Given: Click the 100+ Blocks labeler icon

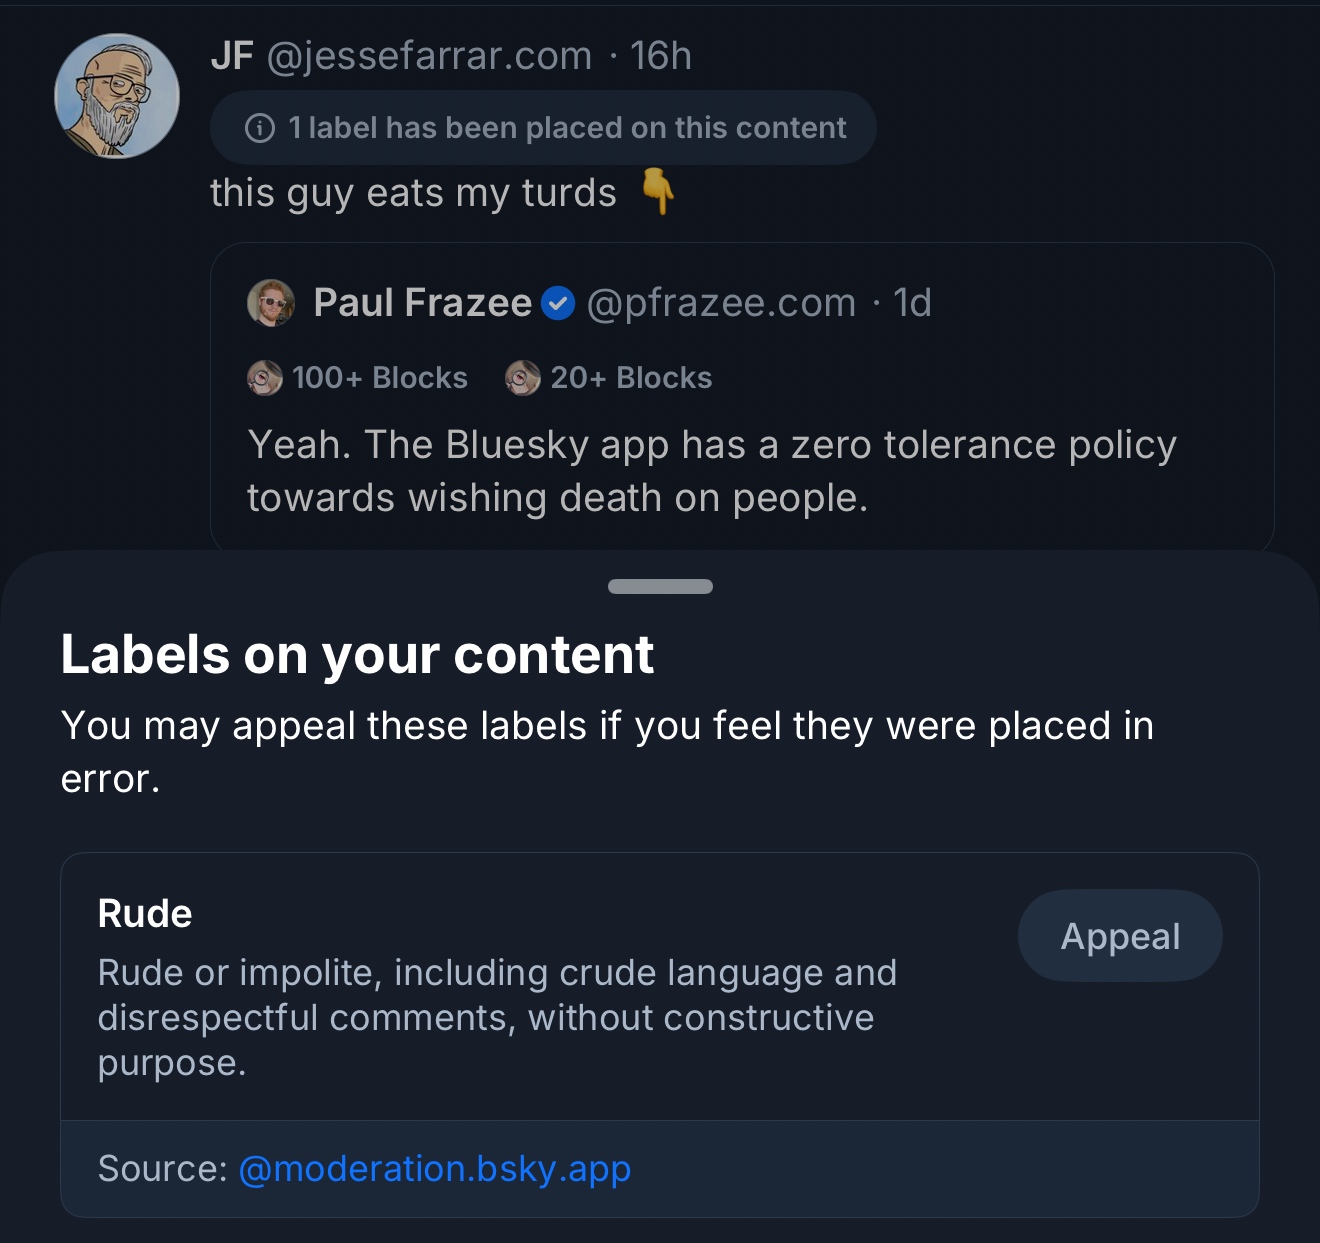Looking at the screenshot, I should coord(265,378).
